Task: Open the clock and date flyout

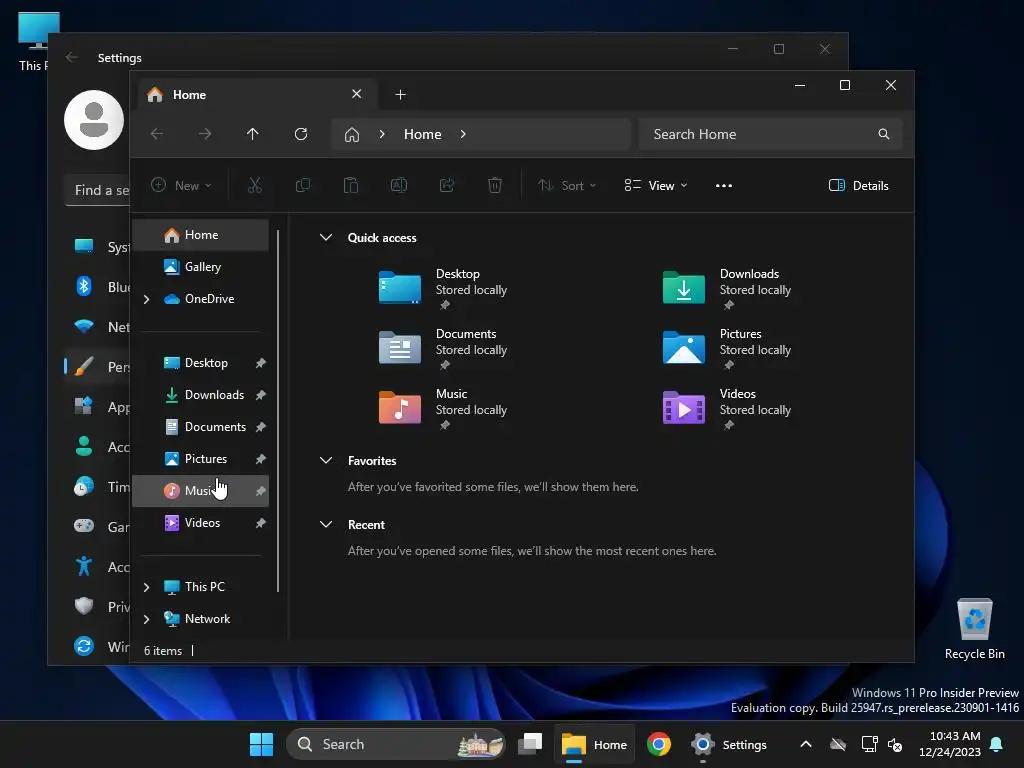Action: [x=950, y=744]
